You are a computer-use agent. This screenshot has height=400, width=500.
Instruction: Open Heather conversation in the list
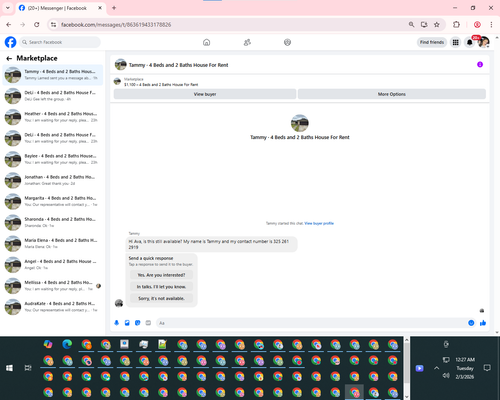53,117
